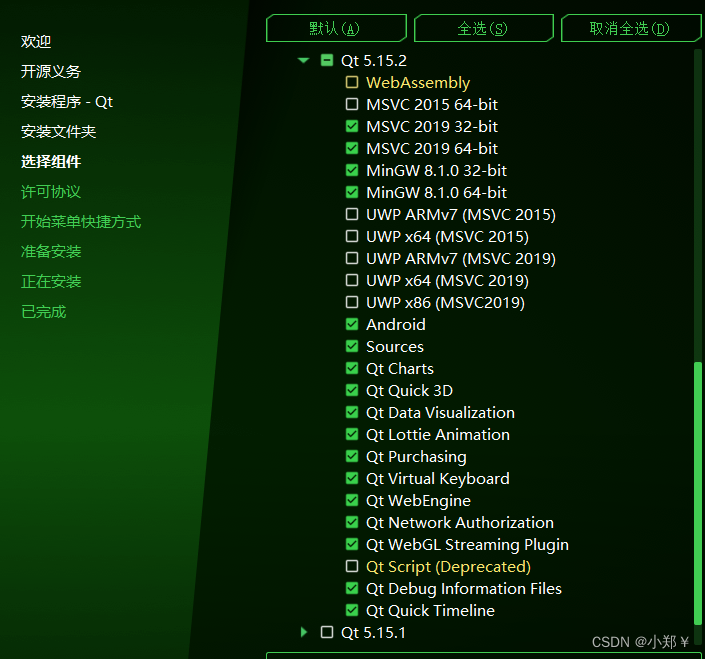Click the 默认(A) default button

[x=336, y=28]
